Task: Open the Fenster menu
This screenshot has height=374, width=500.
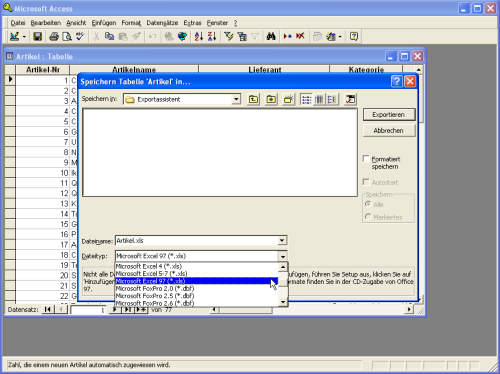Action: [x=217, y=23]
